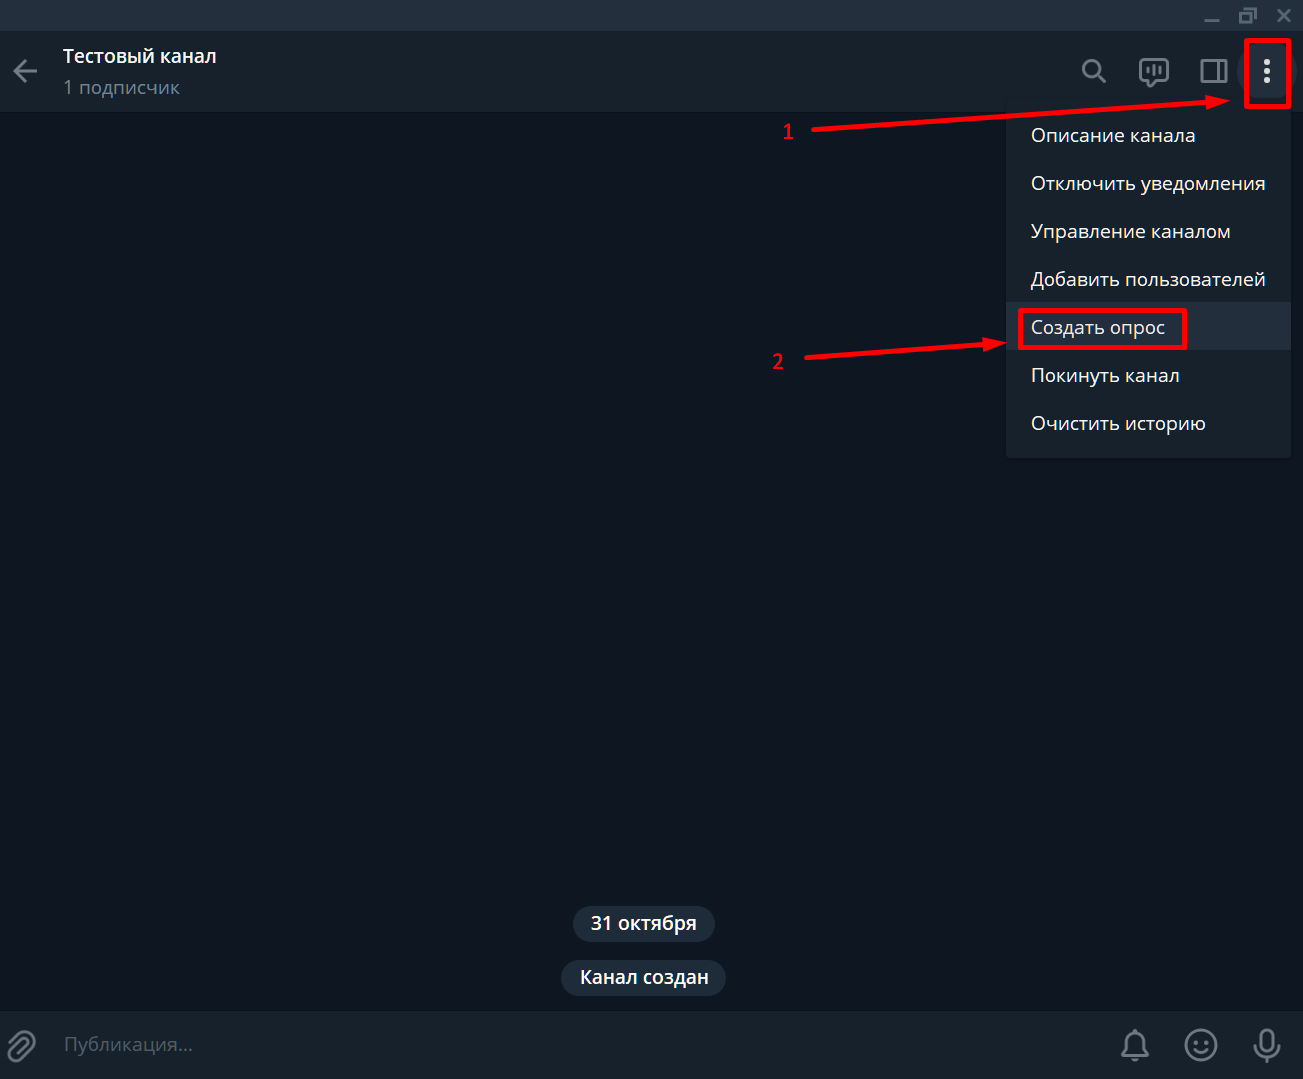Click the back arrow icon
Viewport: 1303px width, 1079px height.
[x=25, y=71]
